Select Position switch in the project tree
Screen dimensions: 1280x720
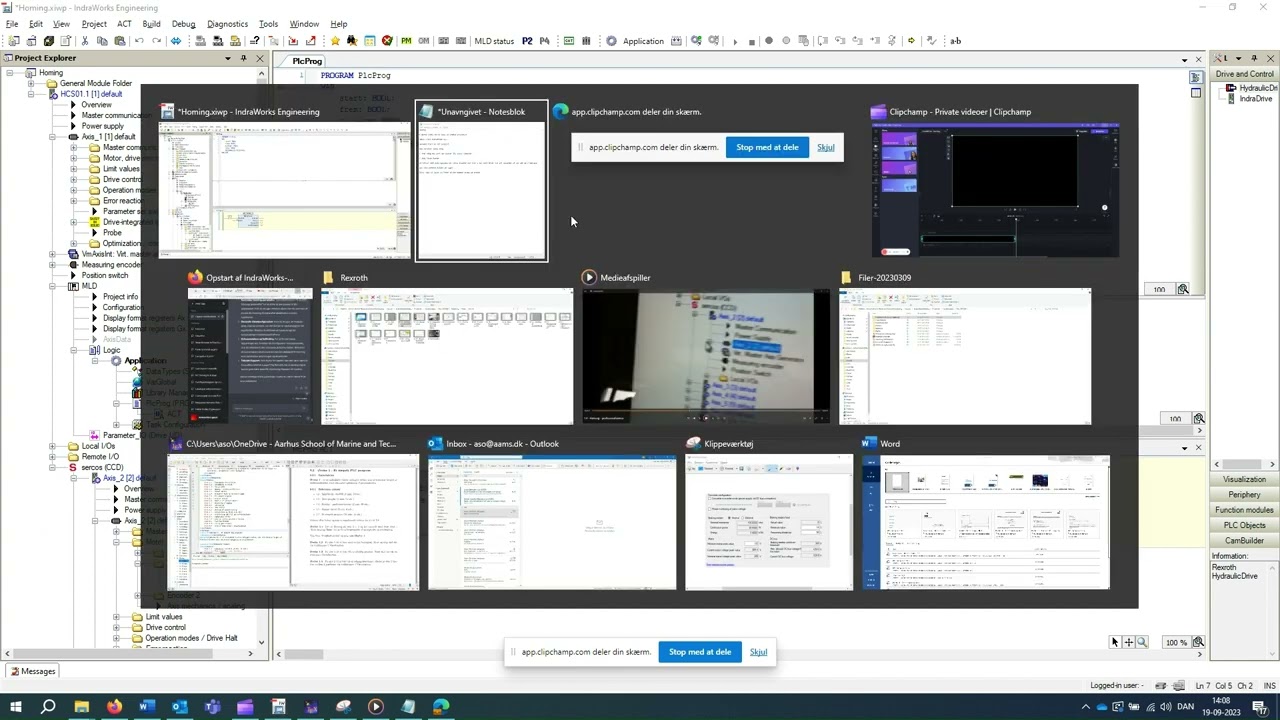point(105,275)
